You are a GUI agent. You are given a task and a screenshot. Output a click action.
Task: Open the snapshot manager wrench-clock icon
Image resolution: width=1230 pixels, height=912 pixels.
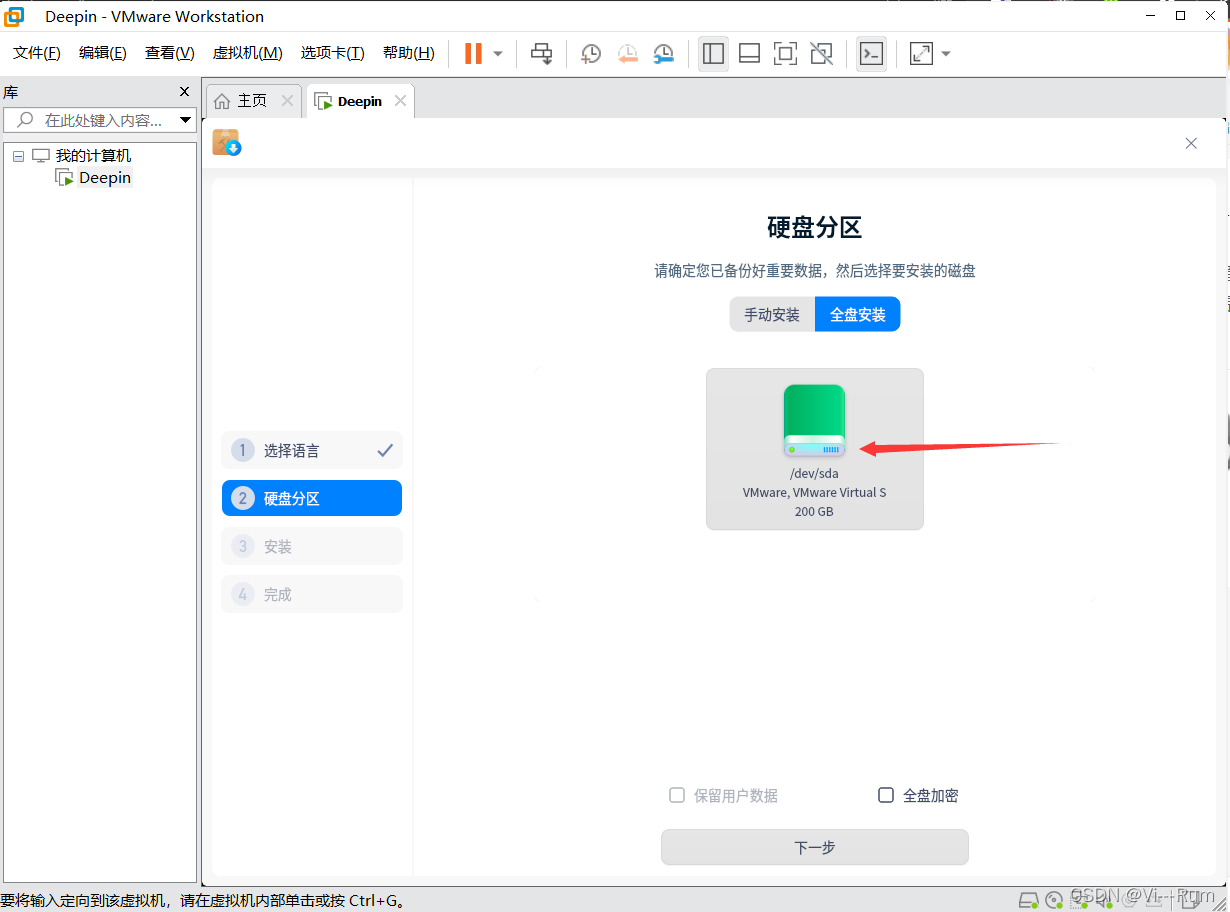pos(664,54)
